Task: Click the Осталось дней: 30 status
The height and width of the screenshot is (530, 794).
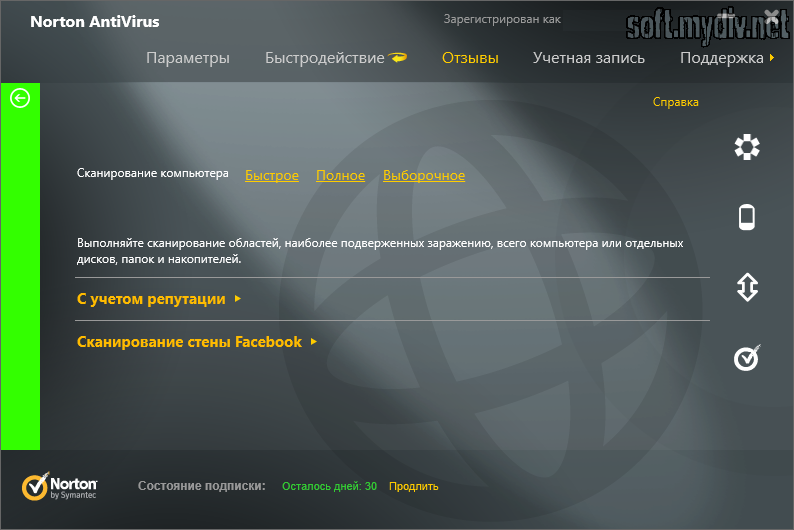Action: pos(329,486)
